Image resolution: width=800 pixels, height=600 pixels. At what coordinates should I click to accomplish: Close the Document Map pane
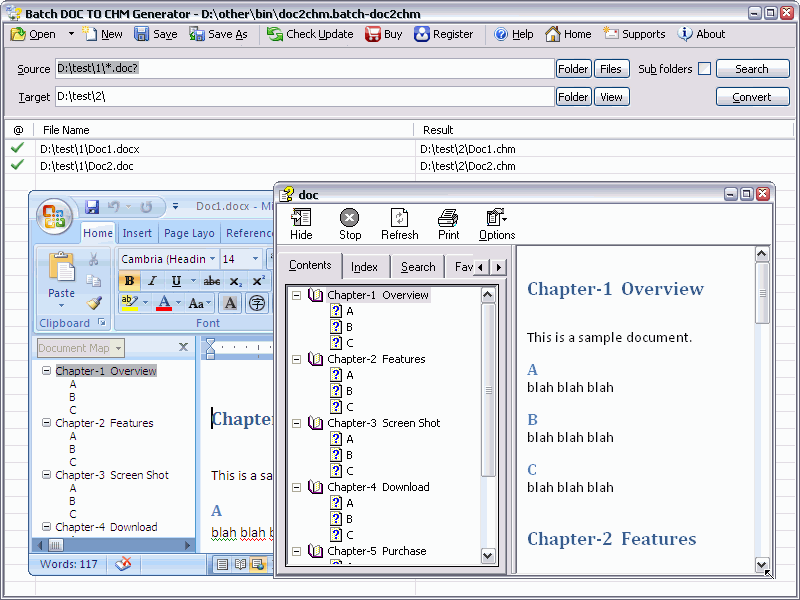tap(184, 347)
